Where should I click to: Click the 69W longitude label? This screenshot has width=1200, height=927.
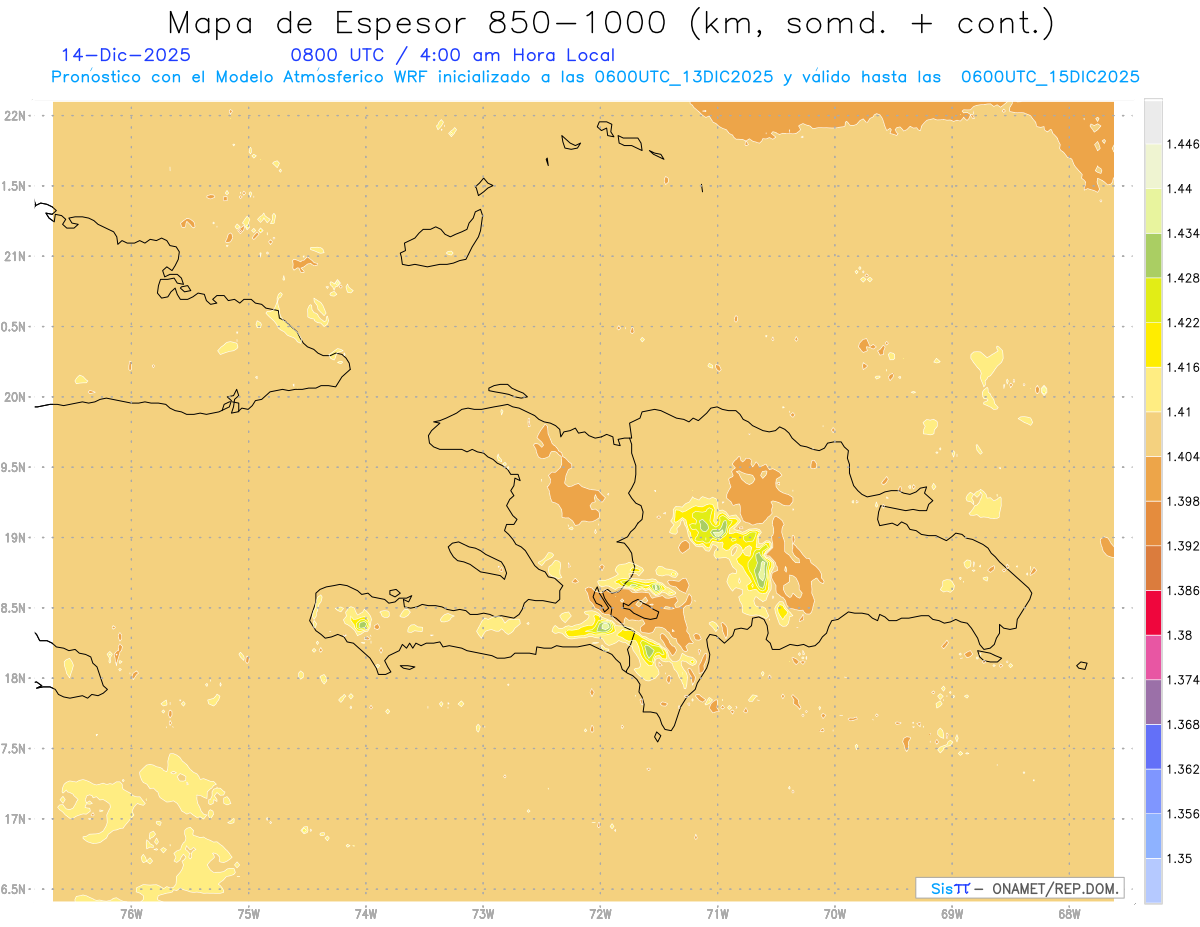(952, 913)
